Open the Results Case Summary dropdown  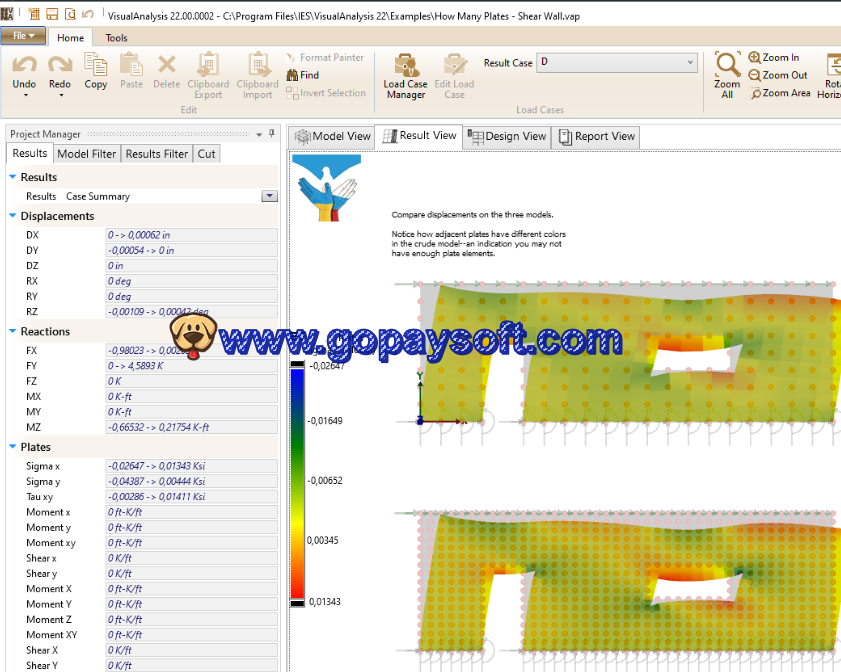tap(269, 196)
